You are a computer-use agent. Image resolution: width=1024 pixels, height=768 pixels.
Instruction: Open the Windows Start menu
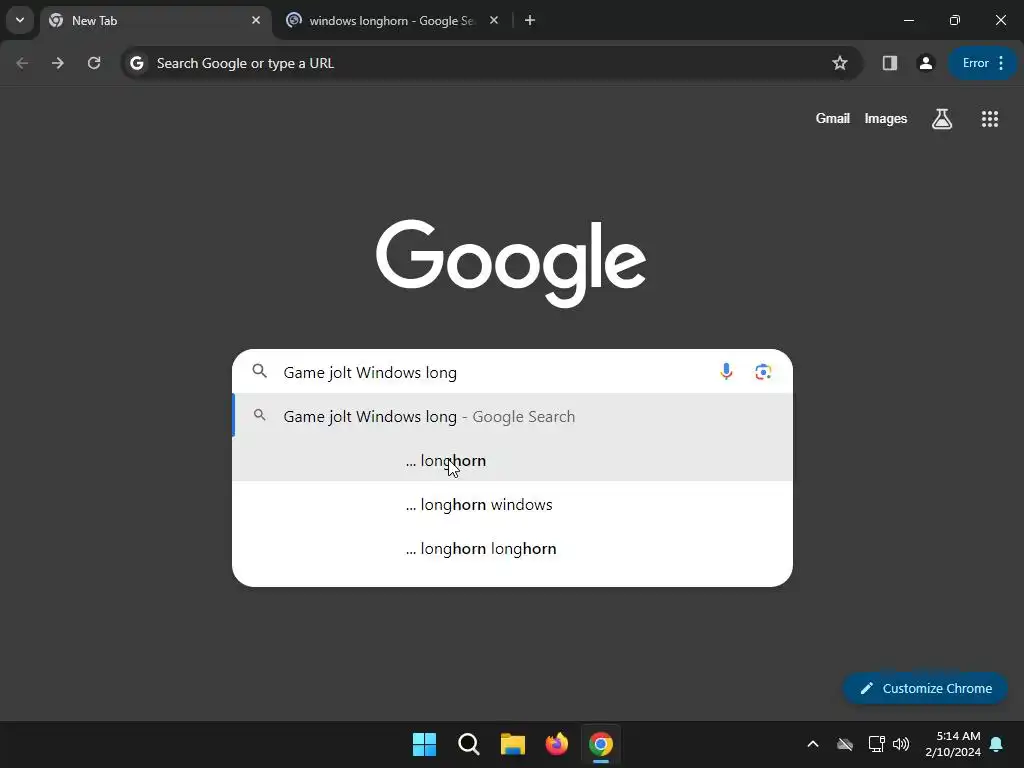[x=424, y=744]
